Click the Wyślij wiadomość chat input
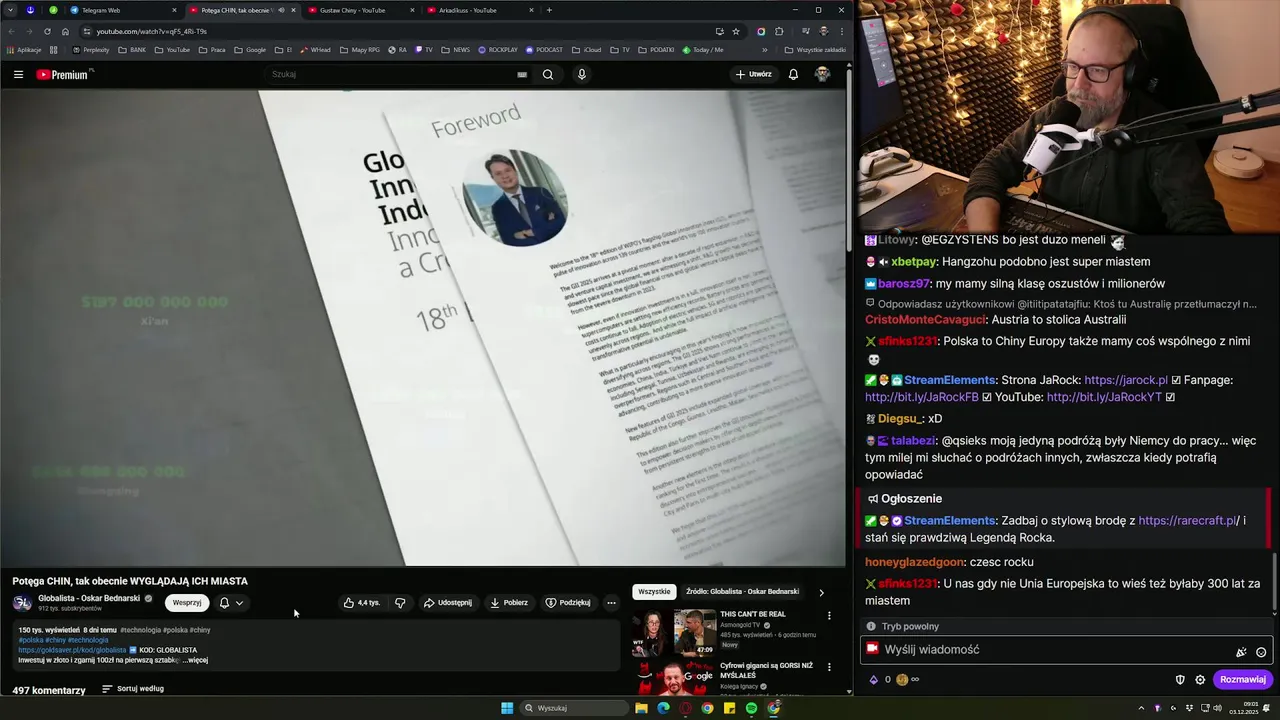This screenshot has width=1280, height=720. tap(1066, 650)
